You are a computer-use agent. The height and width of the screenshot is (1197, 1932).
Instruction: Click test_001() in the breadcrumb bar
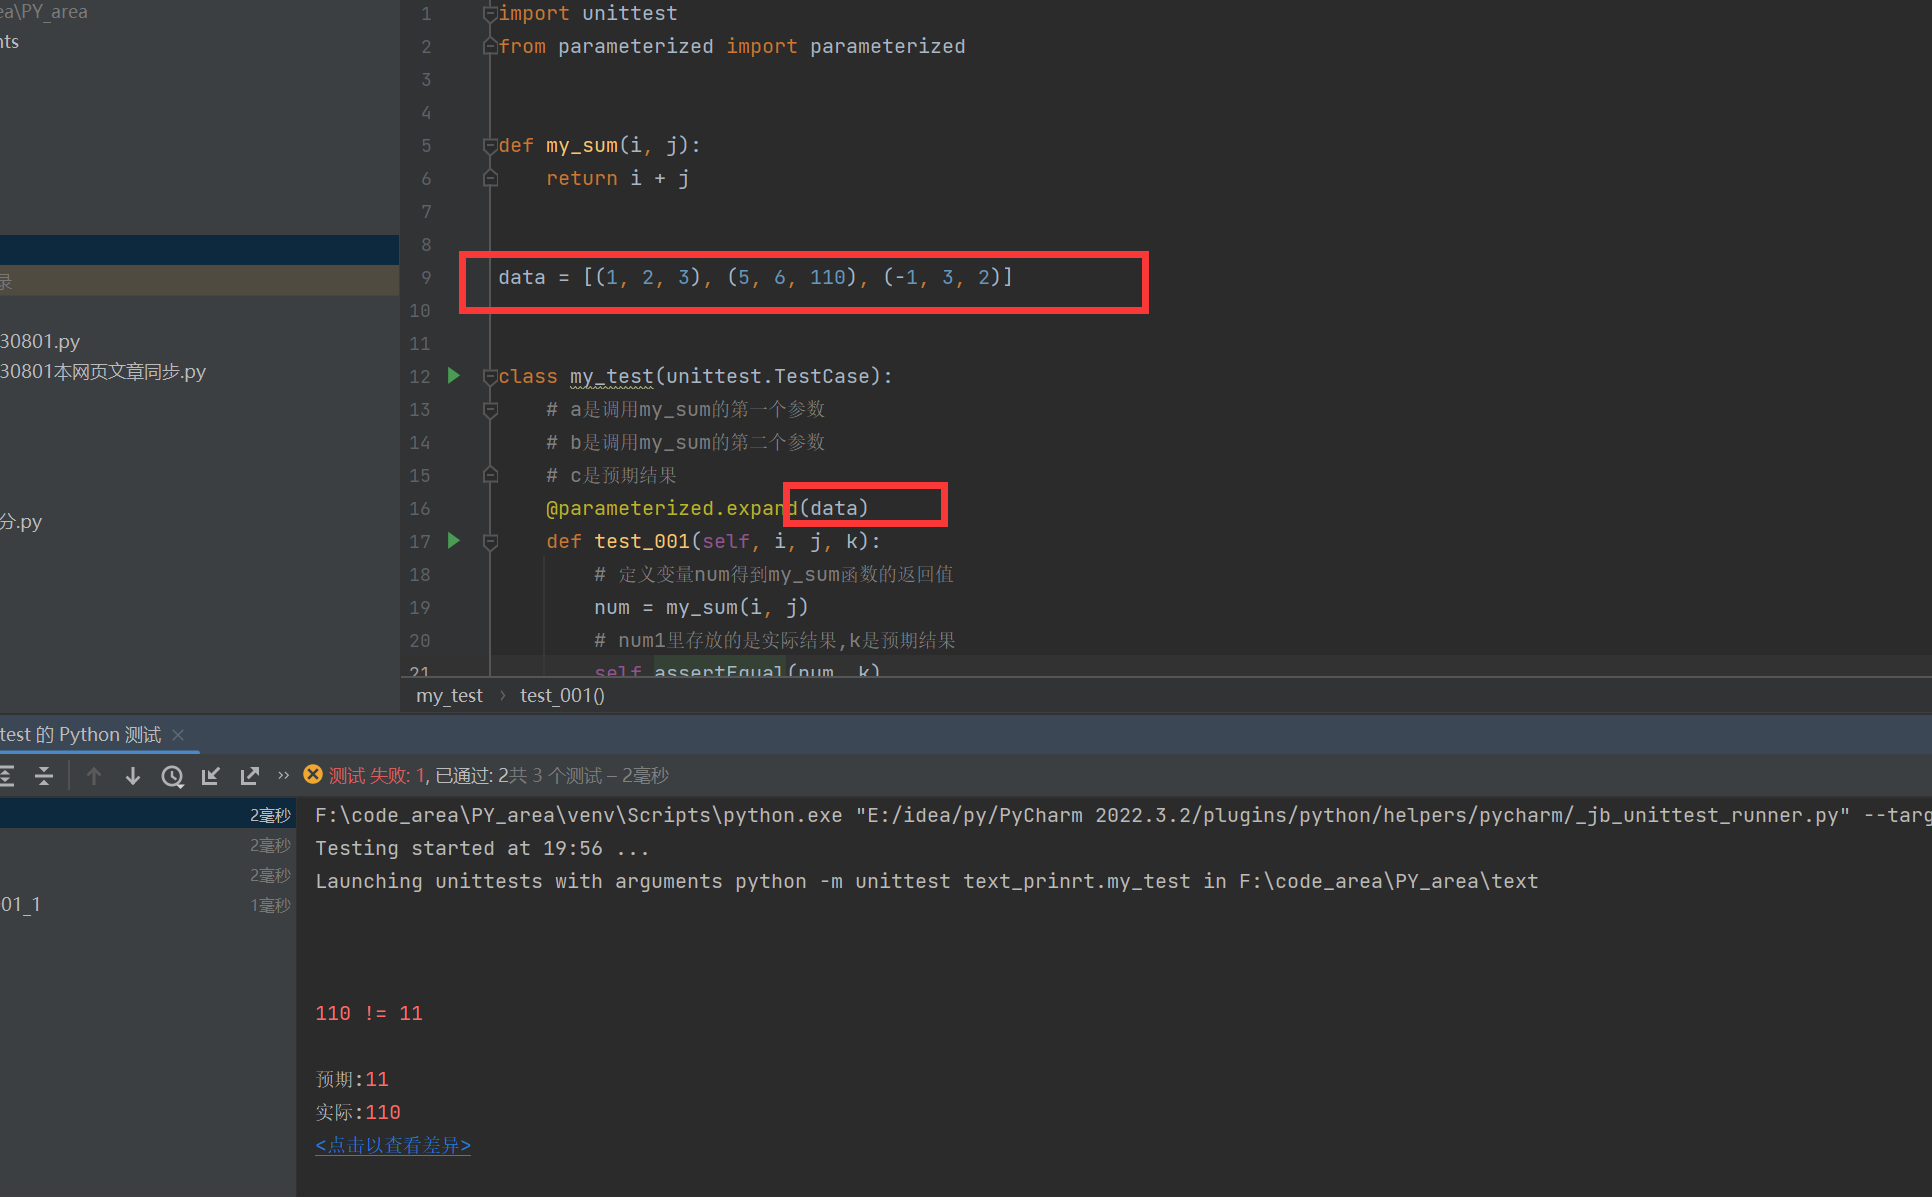click(562, 696)
